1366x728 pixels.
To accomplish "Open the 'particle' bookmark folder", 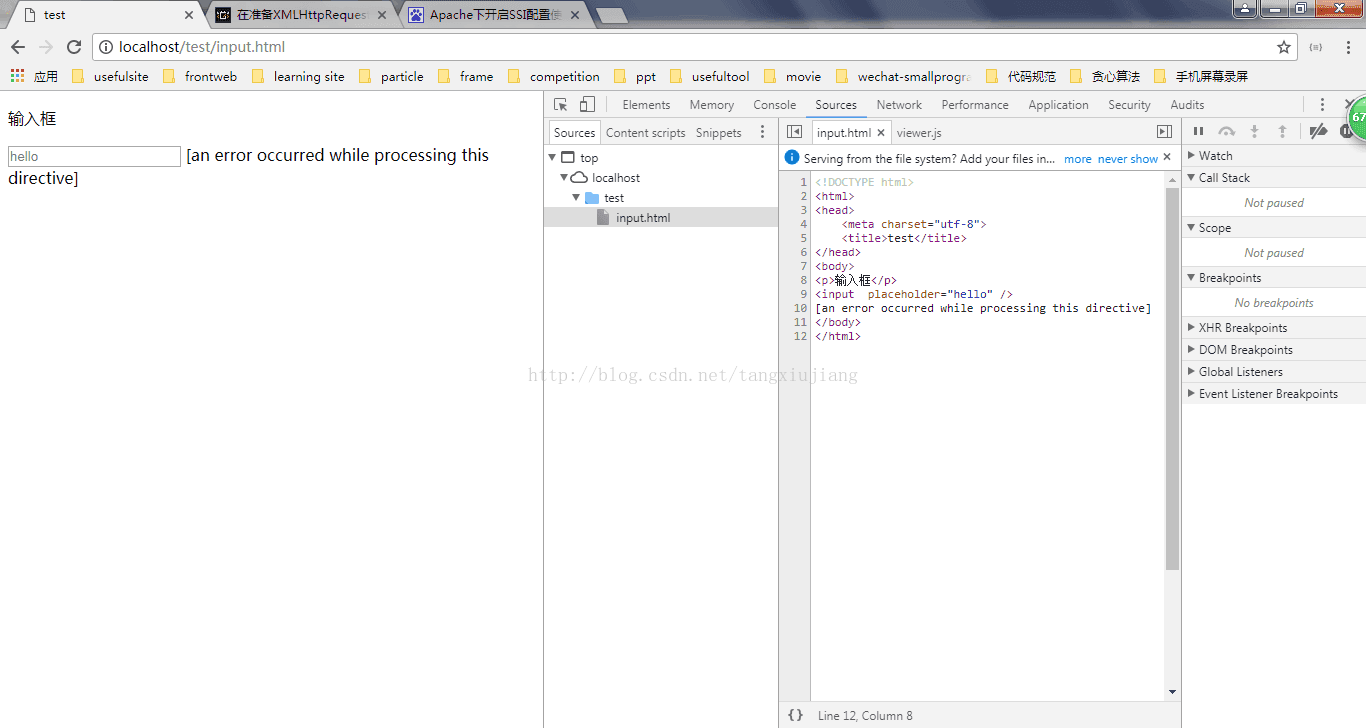I will tap(391, 76).
